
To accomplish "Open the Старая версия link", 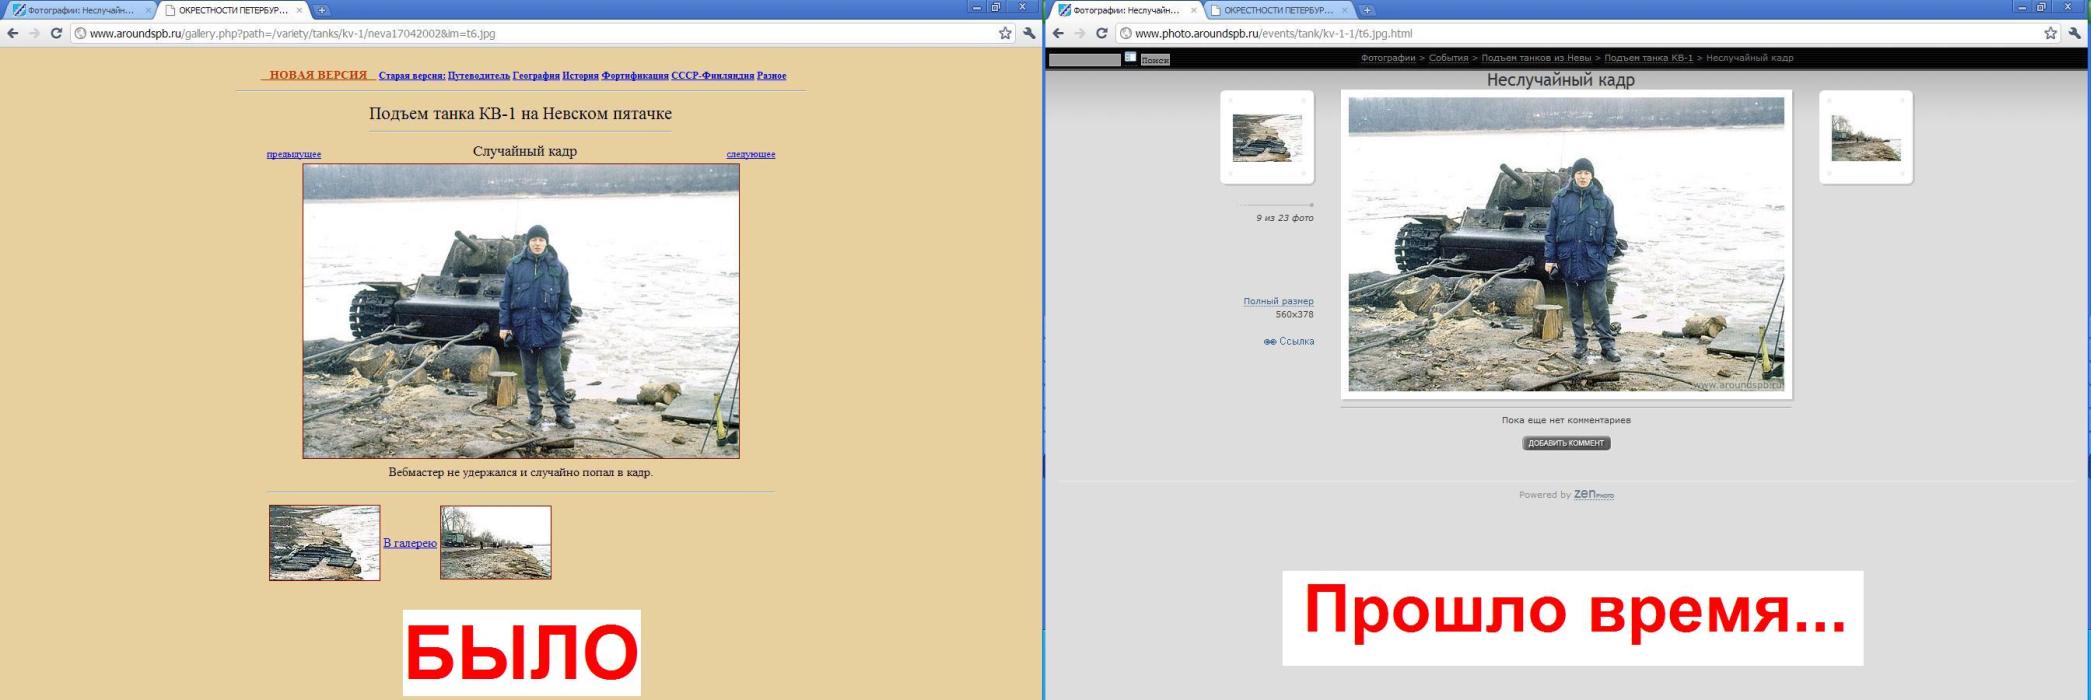I will [x=412, y=76].
